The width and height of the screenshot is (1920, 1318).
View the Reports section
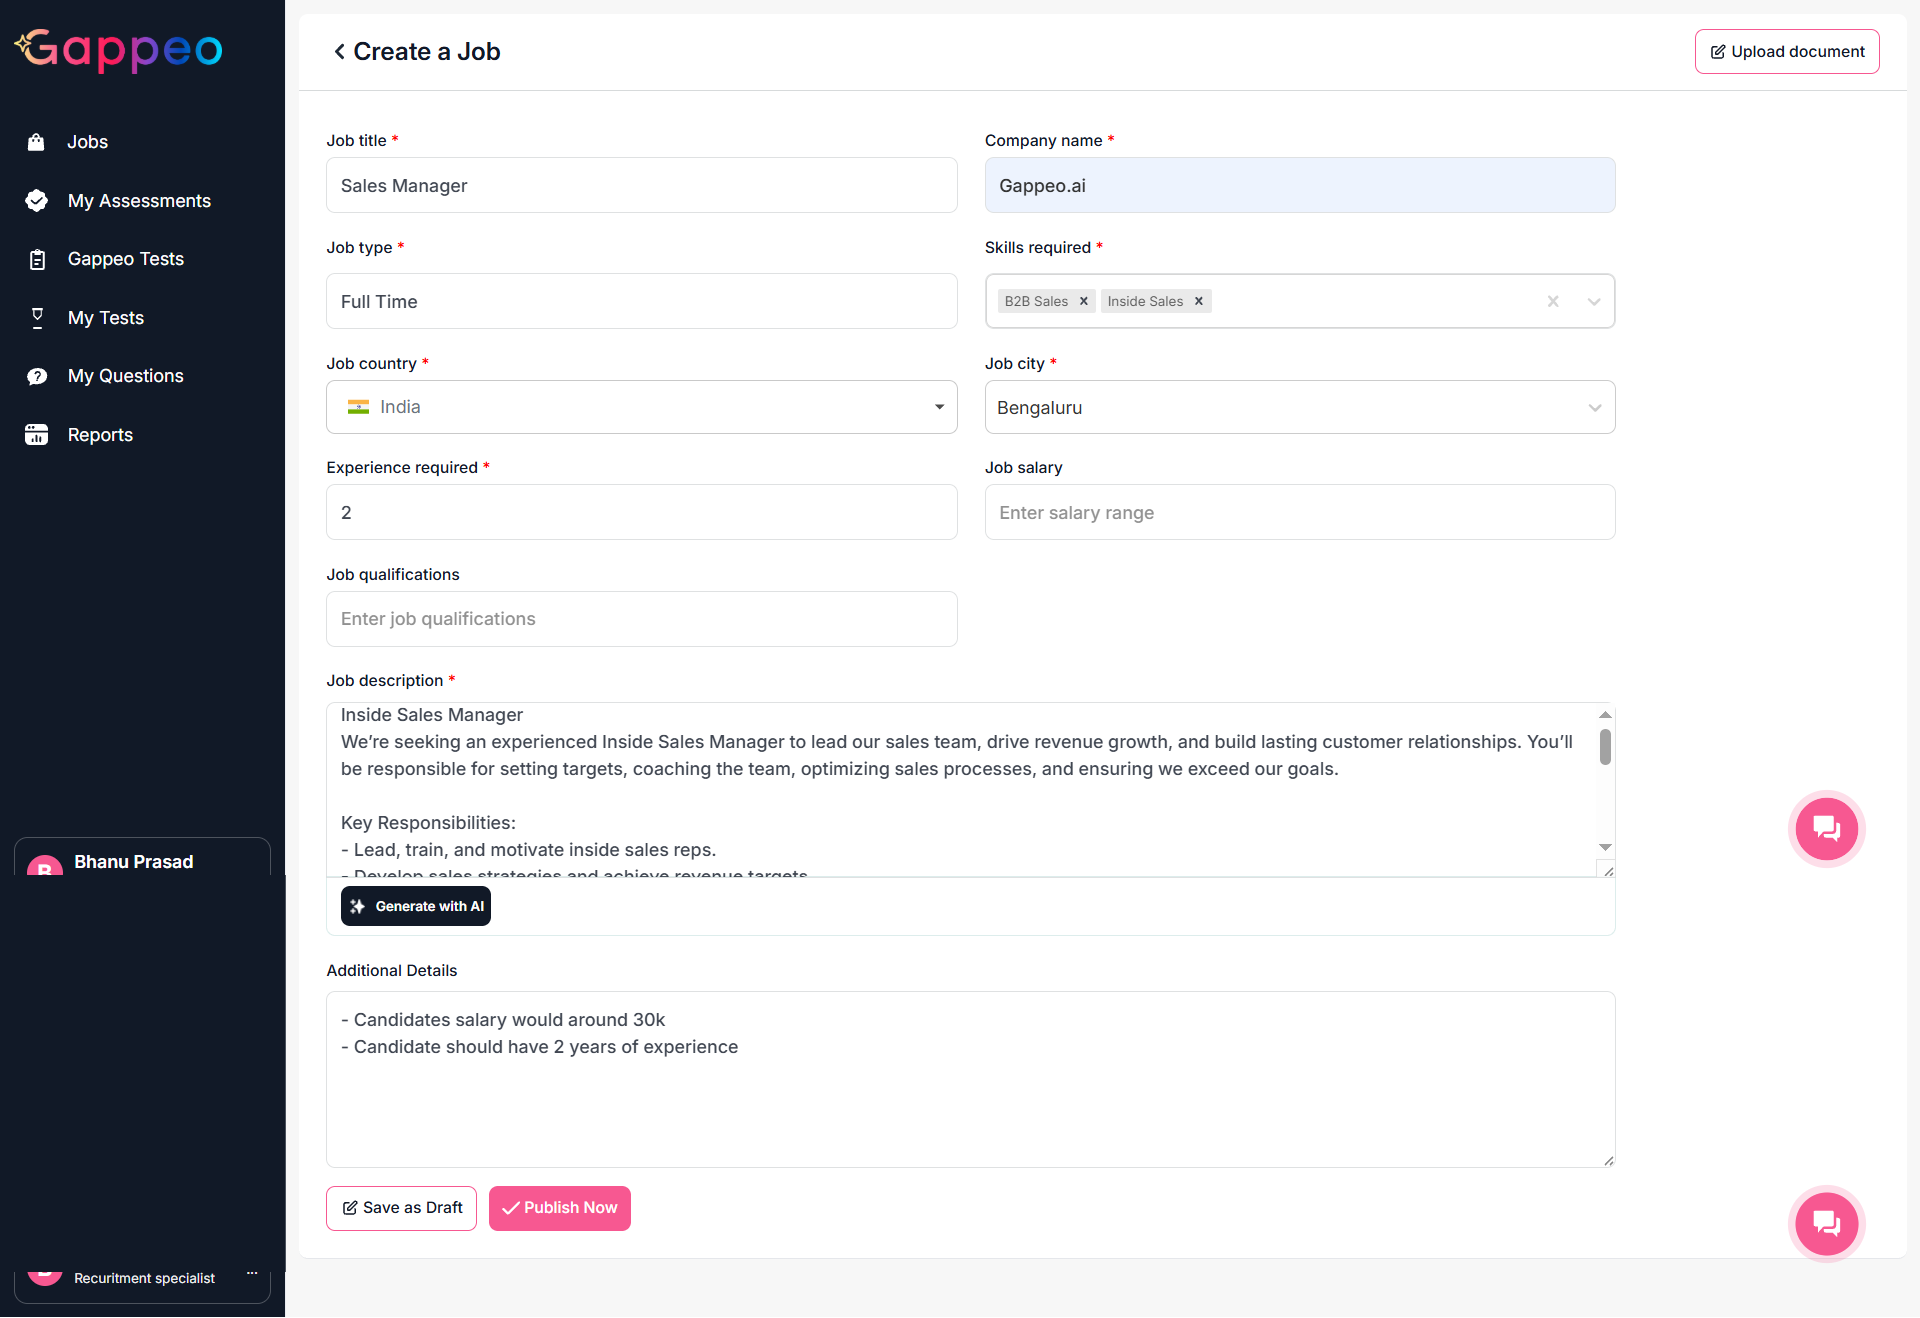coord(100,434)
